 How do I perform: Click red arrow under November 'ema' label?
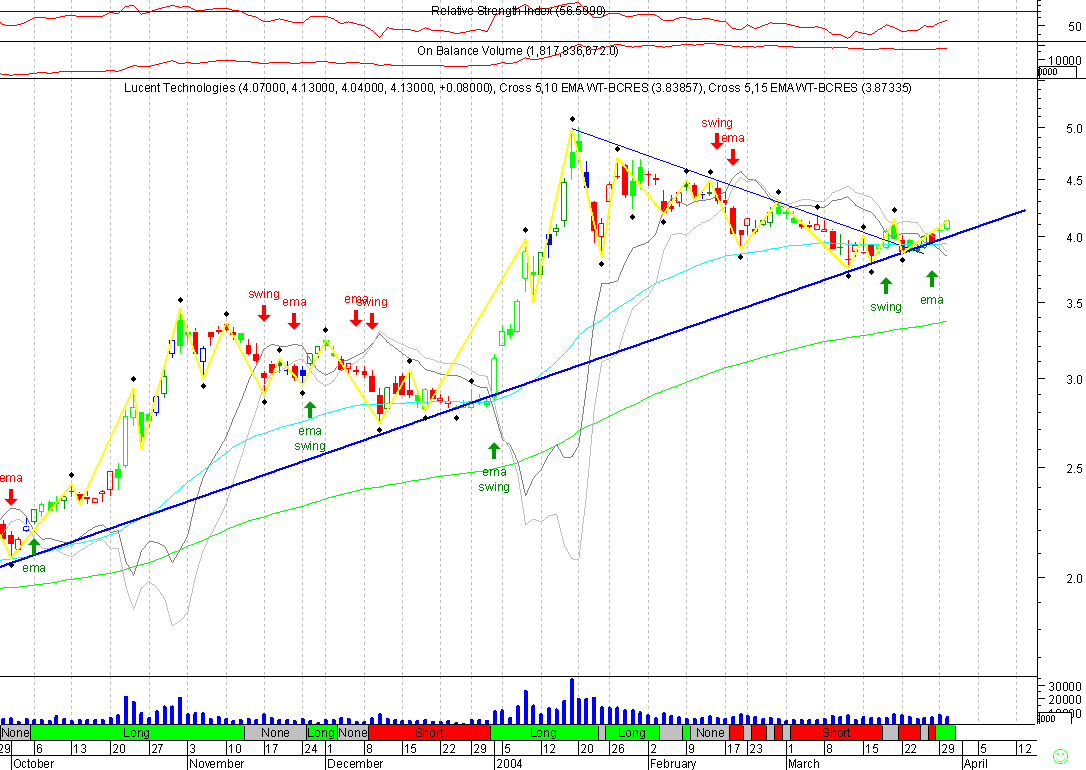(x=294, y=320)
